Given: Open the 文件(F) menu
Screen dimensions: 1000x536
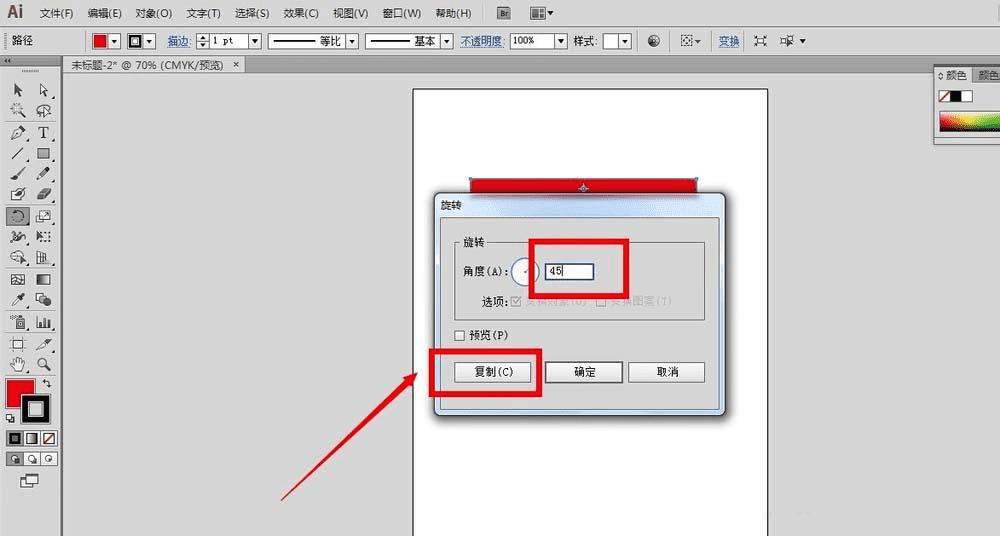Looking at the screenshot, I should [56, 13].
